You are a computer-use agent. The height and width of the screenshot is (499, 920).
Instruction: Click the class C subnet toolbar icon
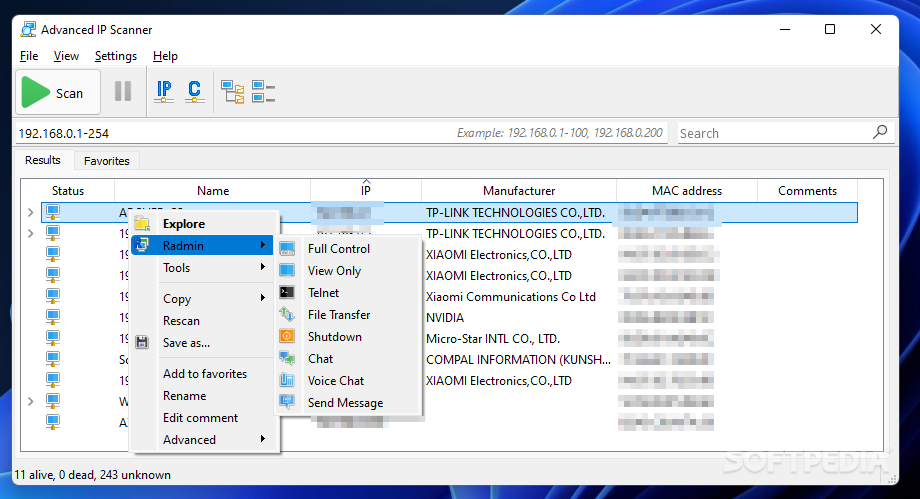pos(194,92)
